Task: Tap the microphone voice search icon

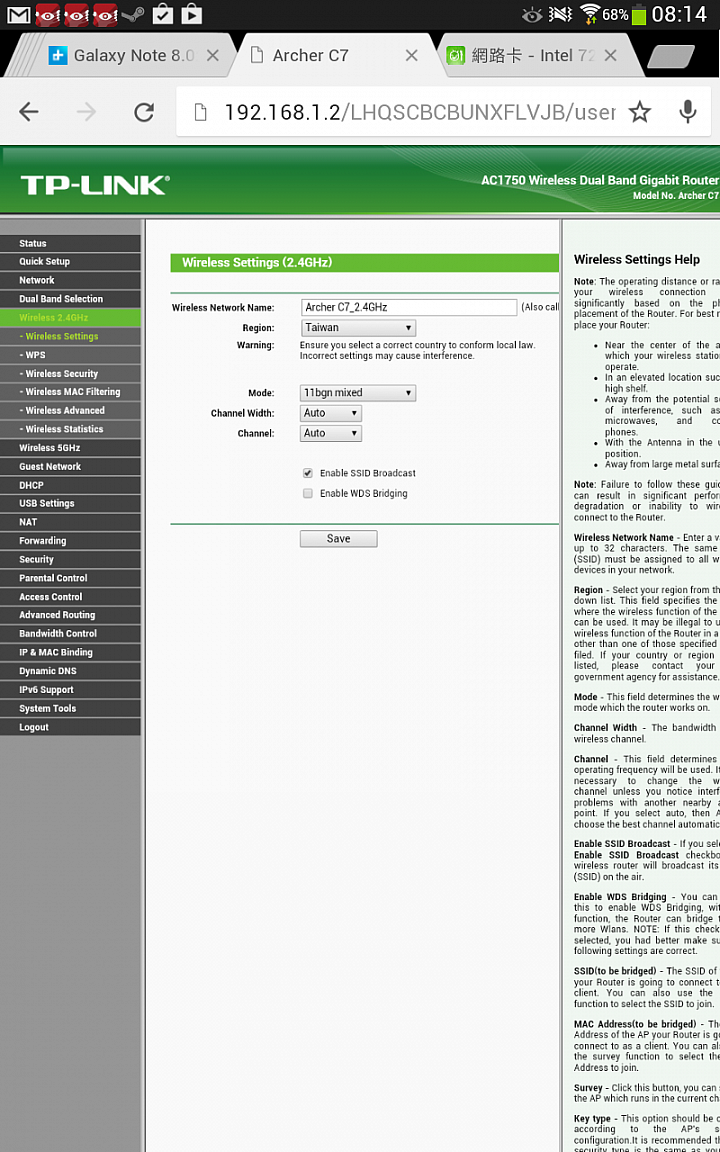Action: click(688, 112)
